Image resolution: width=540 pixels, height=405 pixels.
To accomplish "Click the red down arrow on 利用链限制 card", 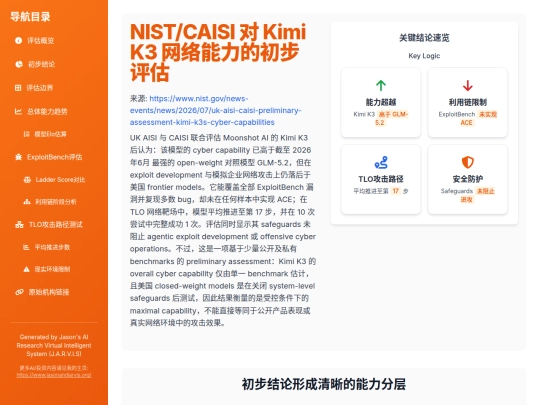I will (468, 85).
